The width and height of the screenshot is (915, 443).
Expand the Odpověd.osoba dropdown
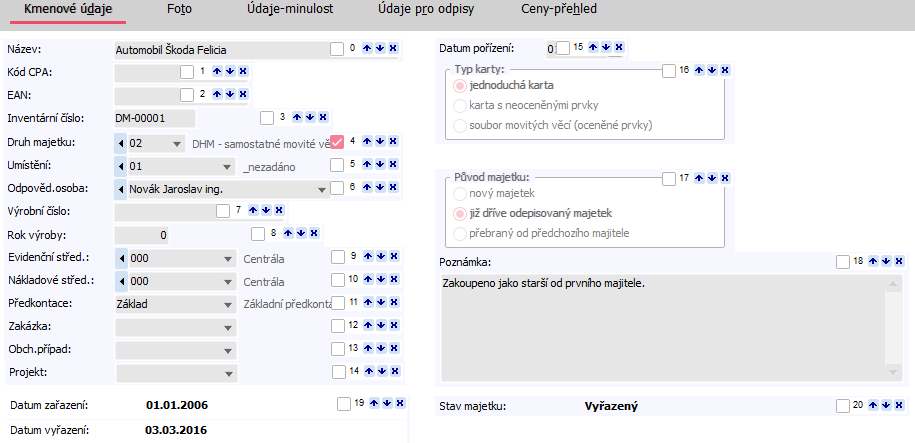(x=322, y=189)
